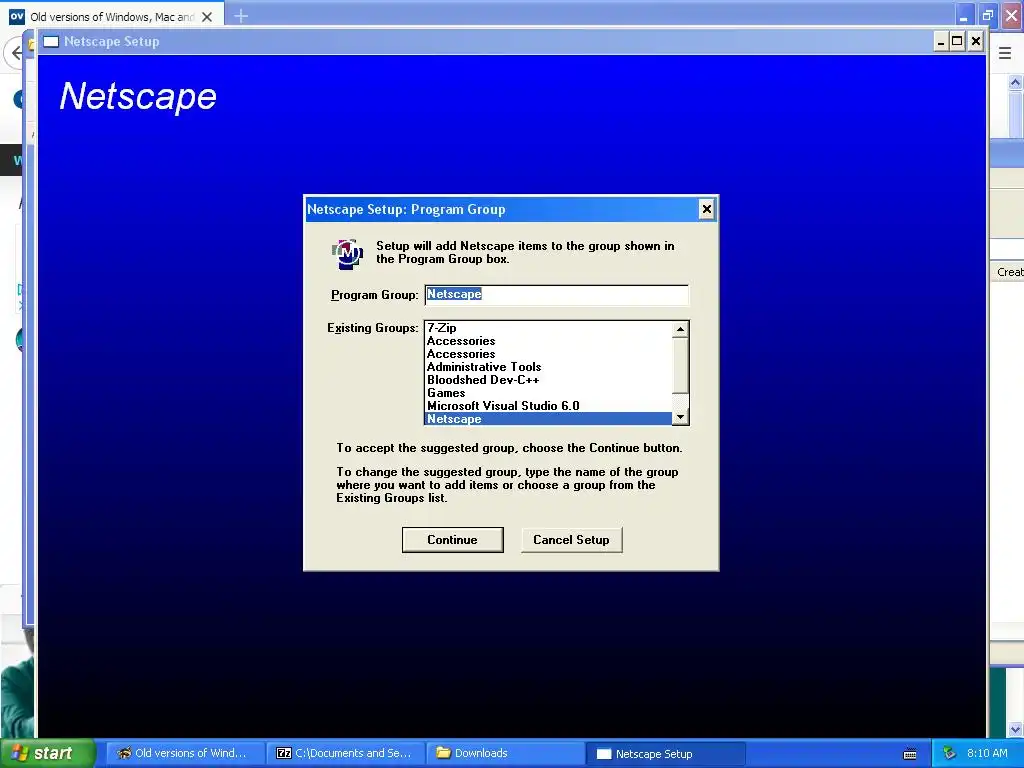The image size is (1024, 768).
Task: Restore down the browser window
Action: [x=987, y=15]
